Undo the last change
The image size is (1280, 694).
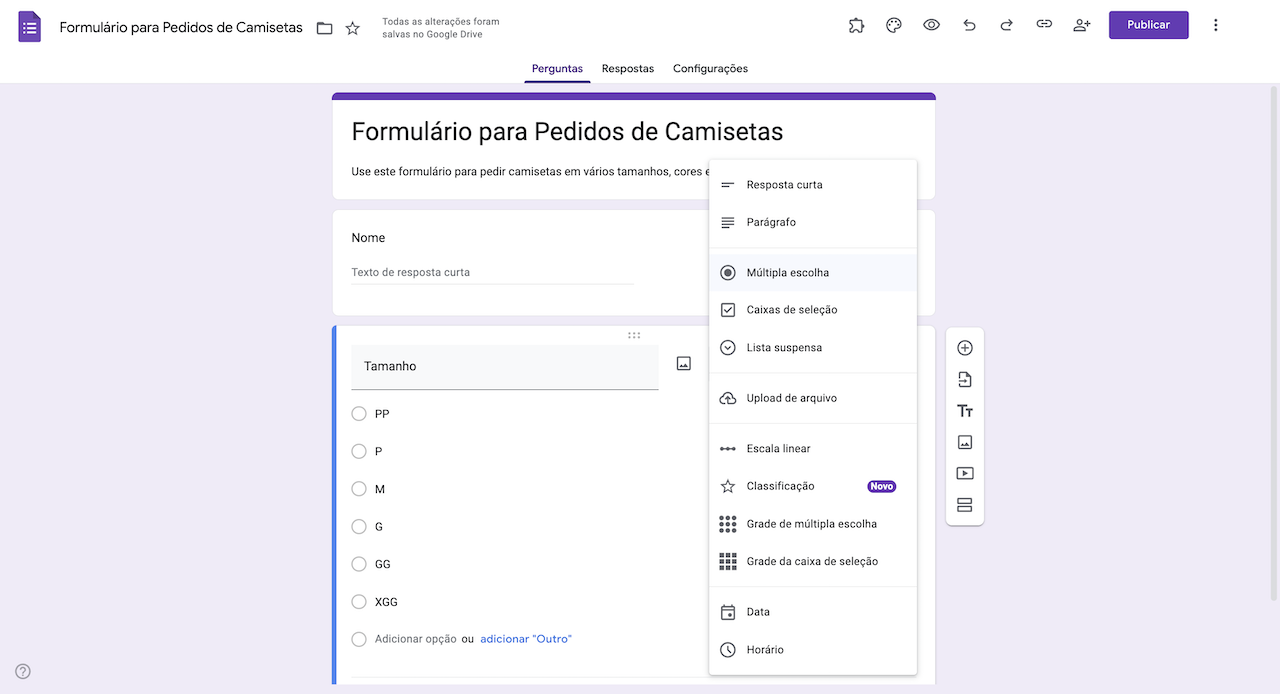click(968, 24)
